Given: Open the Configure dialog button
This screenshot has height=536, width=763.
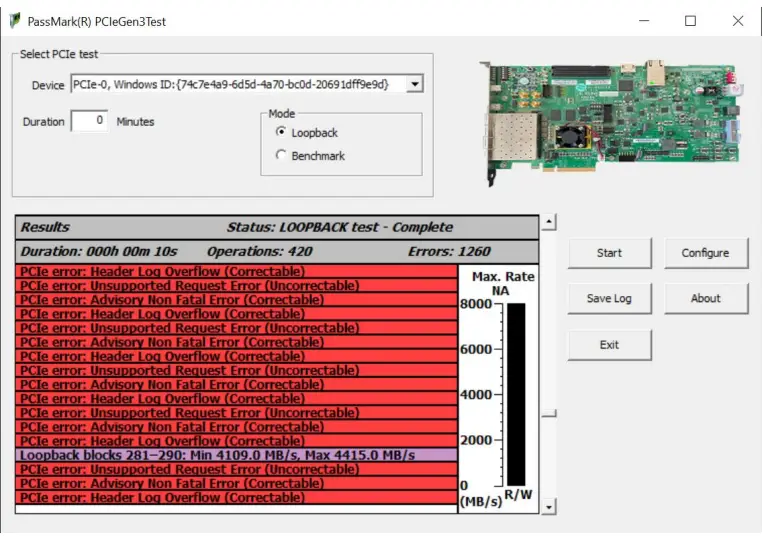Looking at the screenshot, I should [x=706, y=253].
